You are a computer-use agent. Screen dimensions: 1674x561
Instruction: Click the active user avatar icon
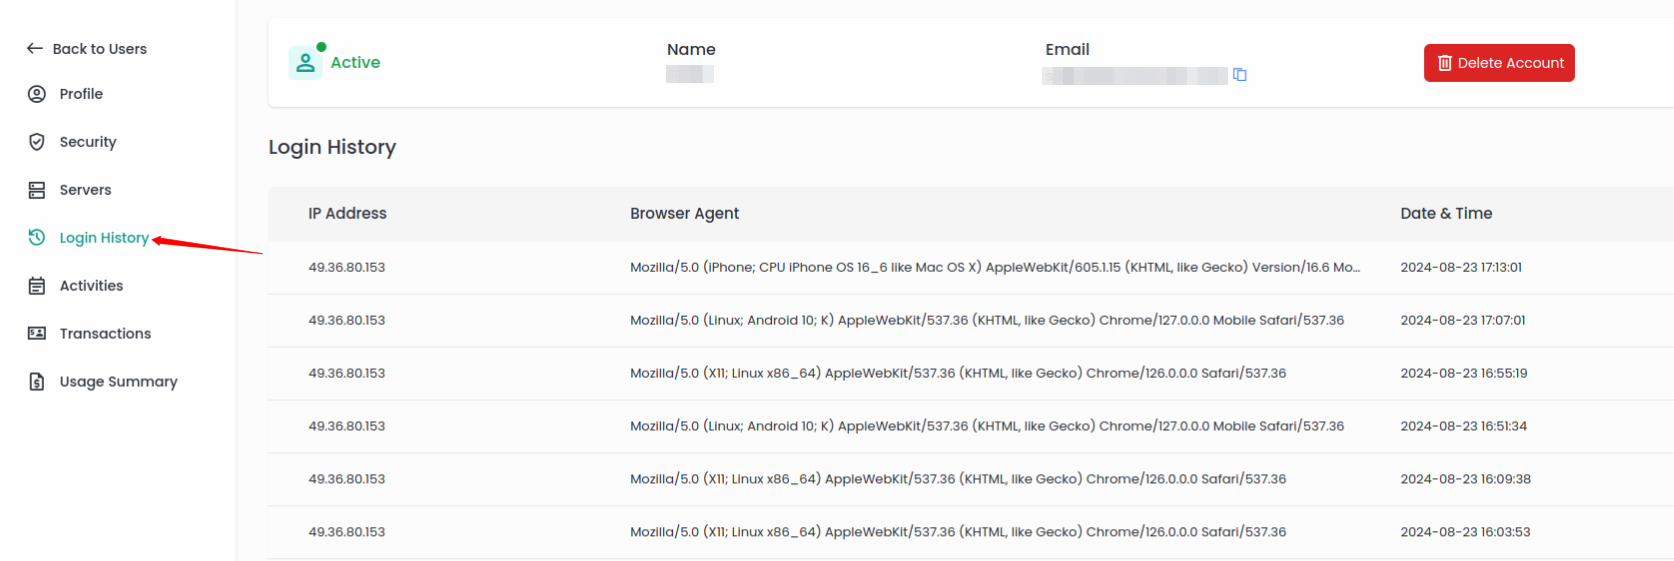pyautogui.click(x=305, y=62)
